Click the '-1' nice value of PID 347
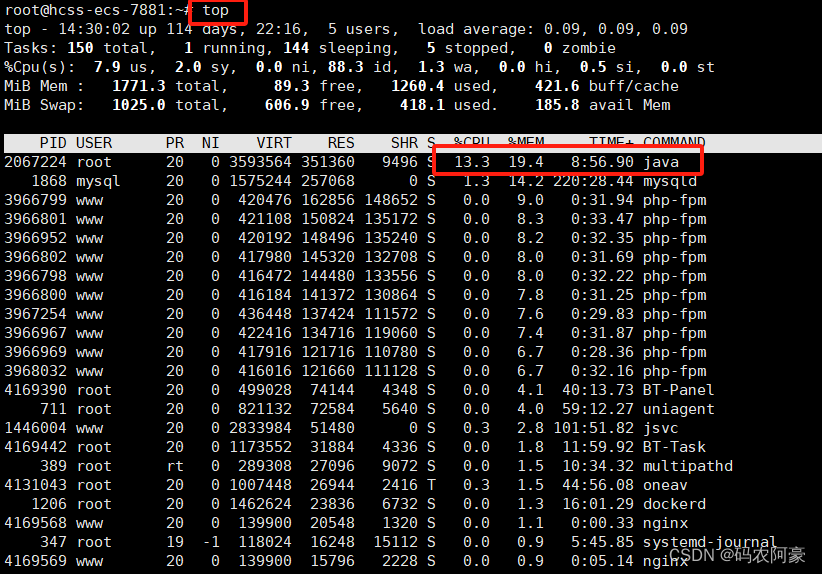Screen dimensions: 822x574 click(x=211, y=542)
